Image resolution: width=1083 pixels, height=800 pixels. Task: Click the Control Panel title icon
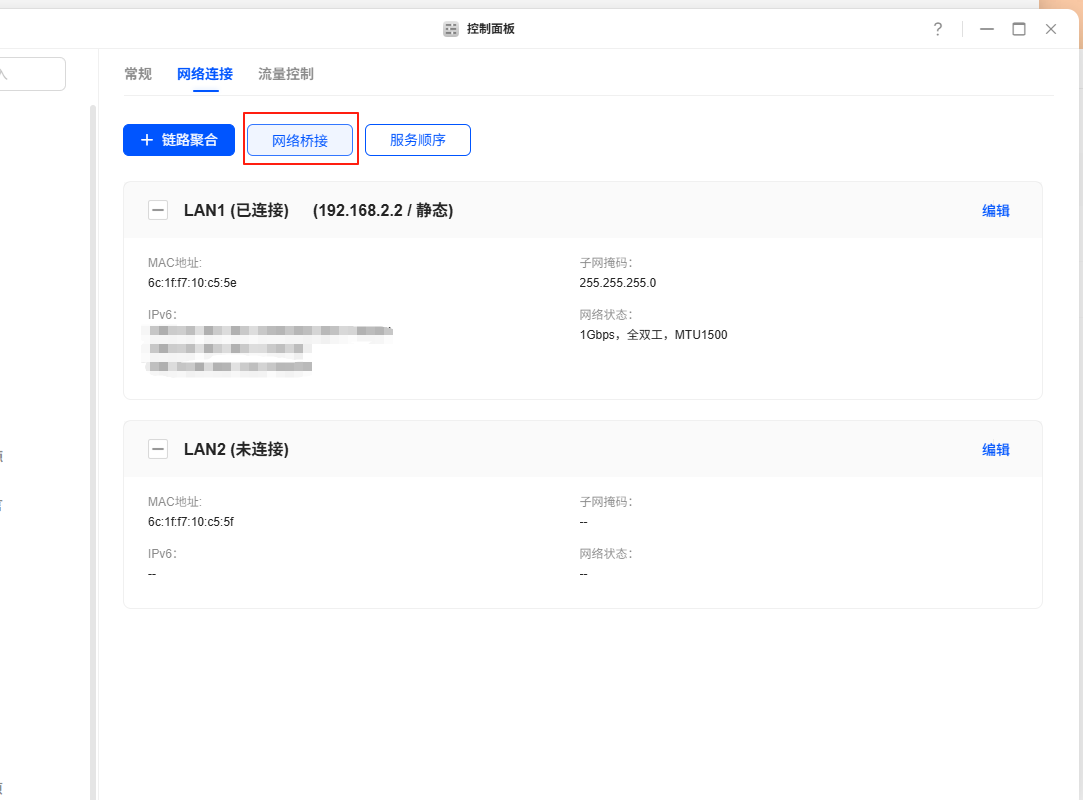(x=451, y=29)
